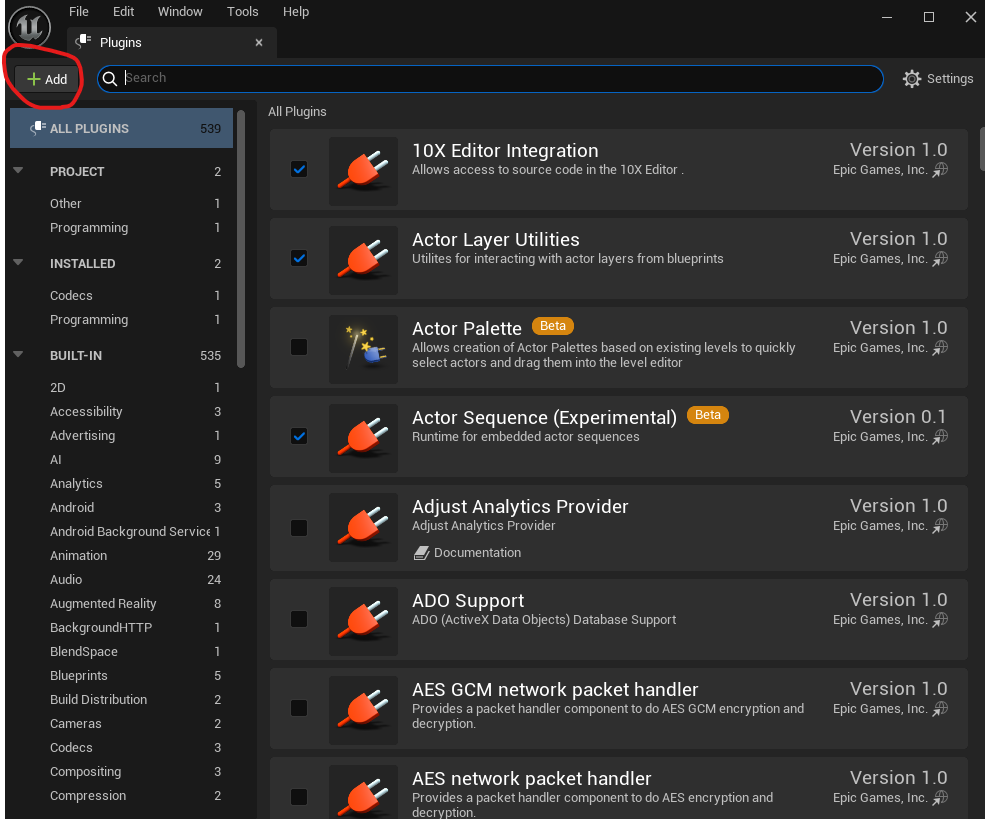Click the Adjust Analytics Provider plug icon
The height and width of the screenshot is (819, 985).
[363, 527]
